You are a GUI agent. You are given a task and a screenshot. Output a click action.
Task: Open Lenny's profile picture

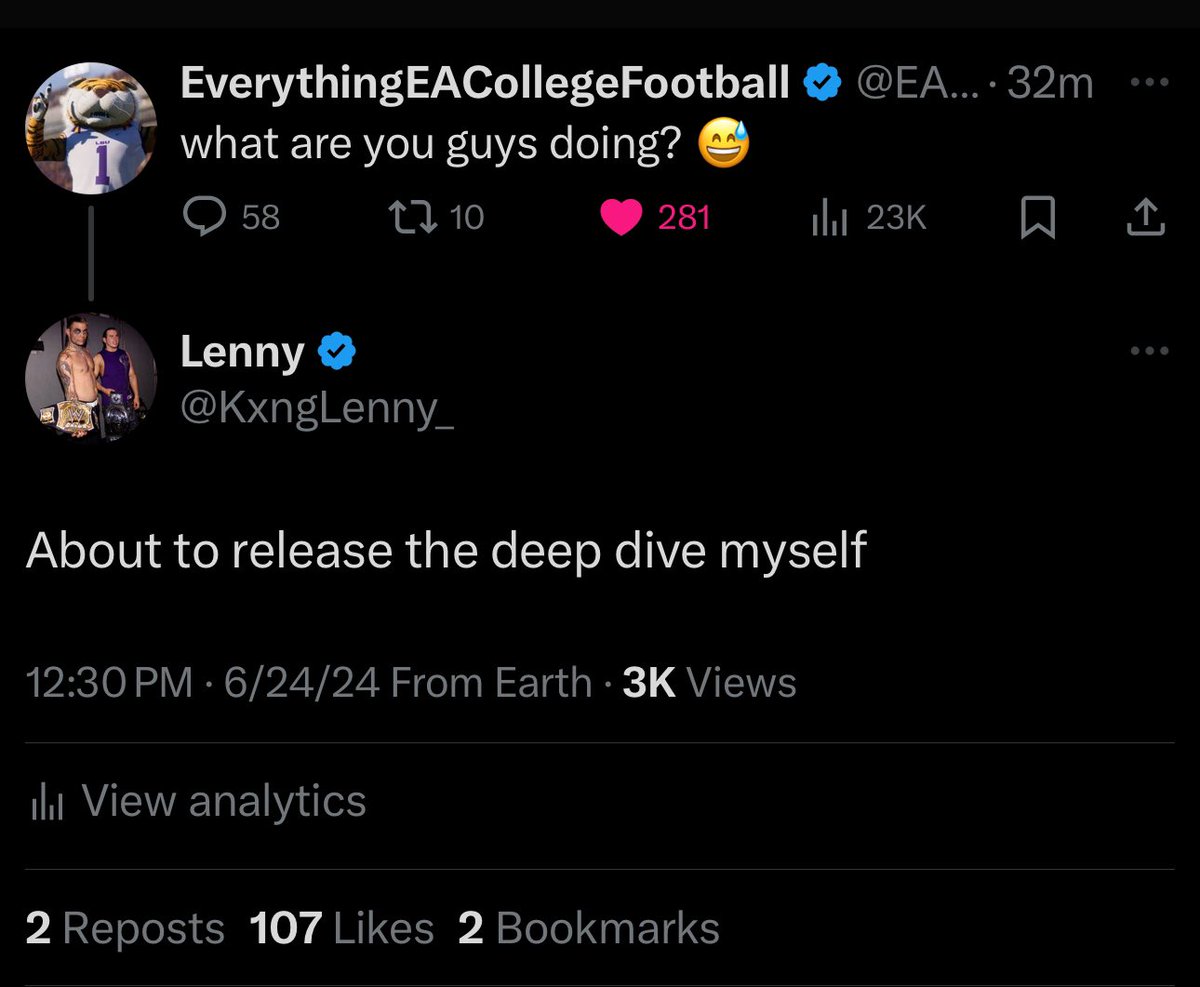pos(91,379)
